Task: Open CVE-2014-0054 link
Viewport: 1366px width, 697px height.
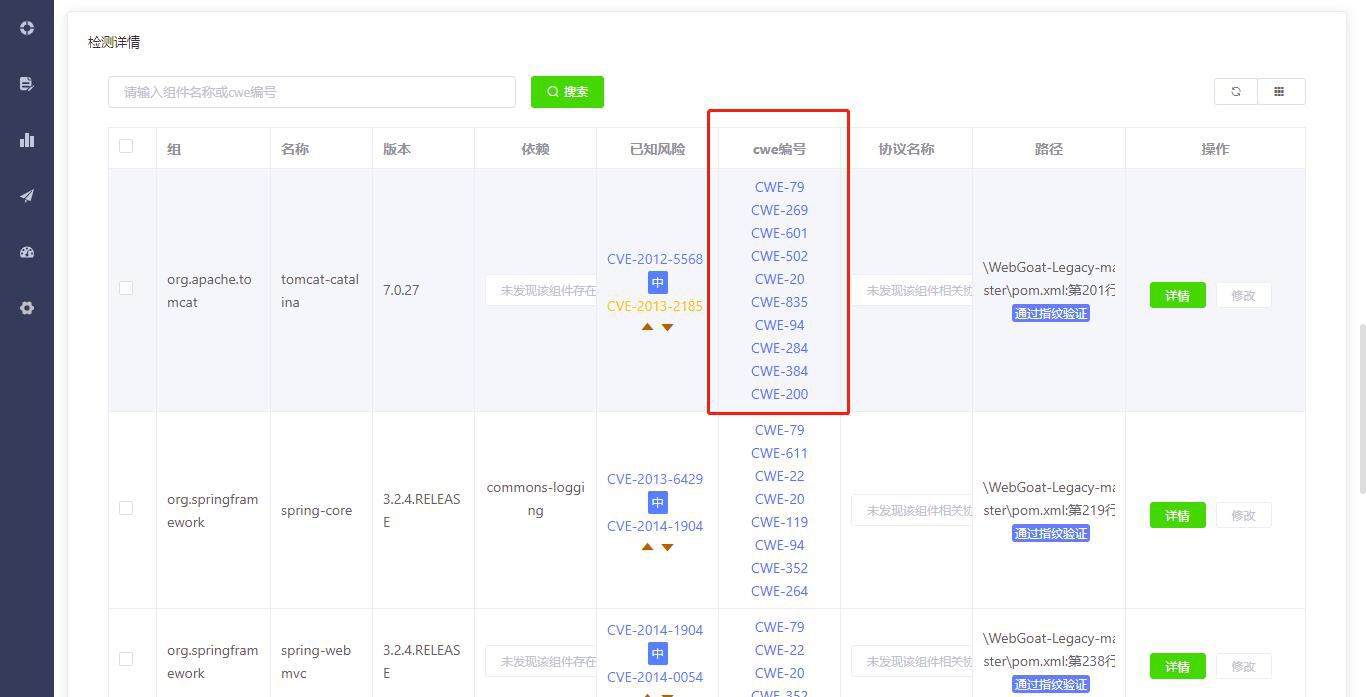Action: click(655, 677)
